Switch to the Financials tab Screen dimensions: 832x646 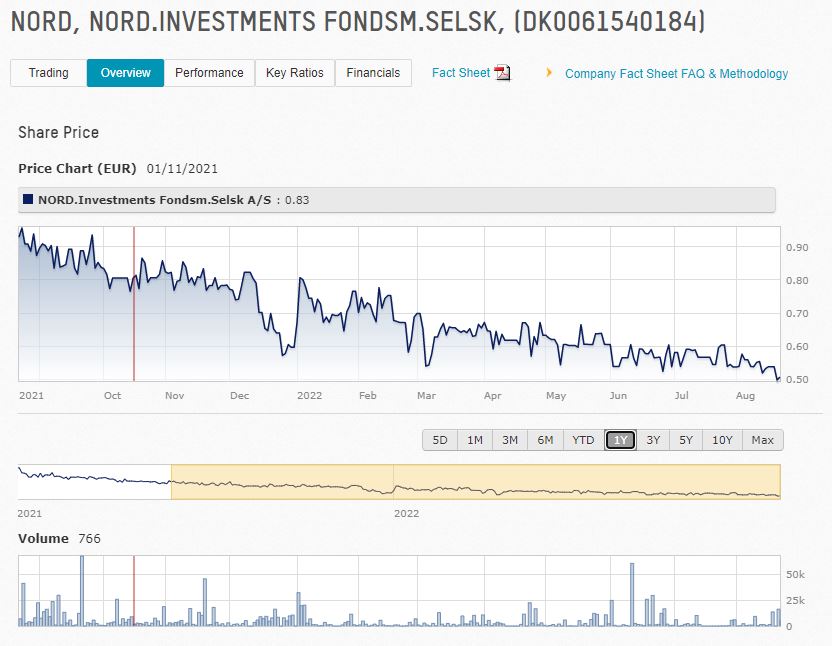click(373, 73)
